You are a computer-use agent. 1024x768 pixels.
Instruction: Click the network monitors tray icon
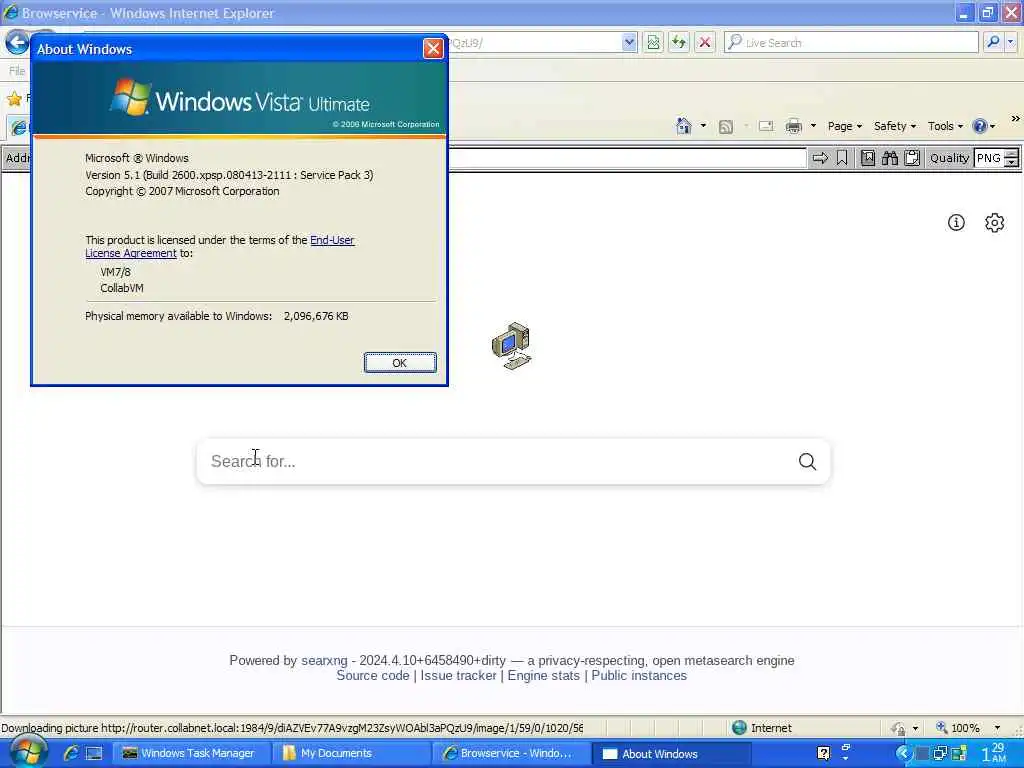[x=940, y=753]
